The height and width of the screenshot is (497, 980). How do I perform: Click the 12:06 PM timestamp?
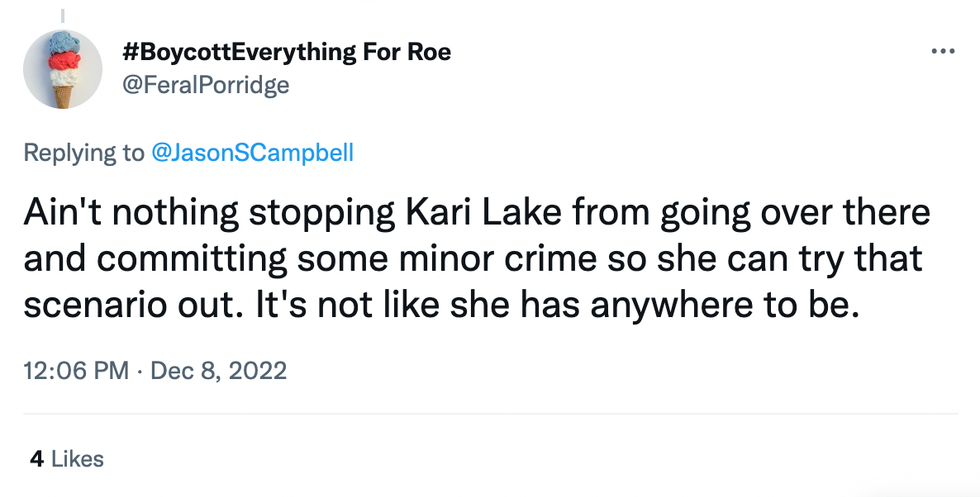[x=75, y=371]
